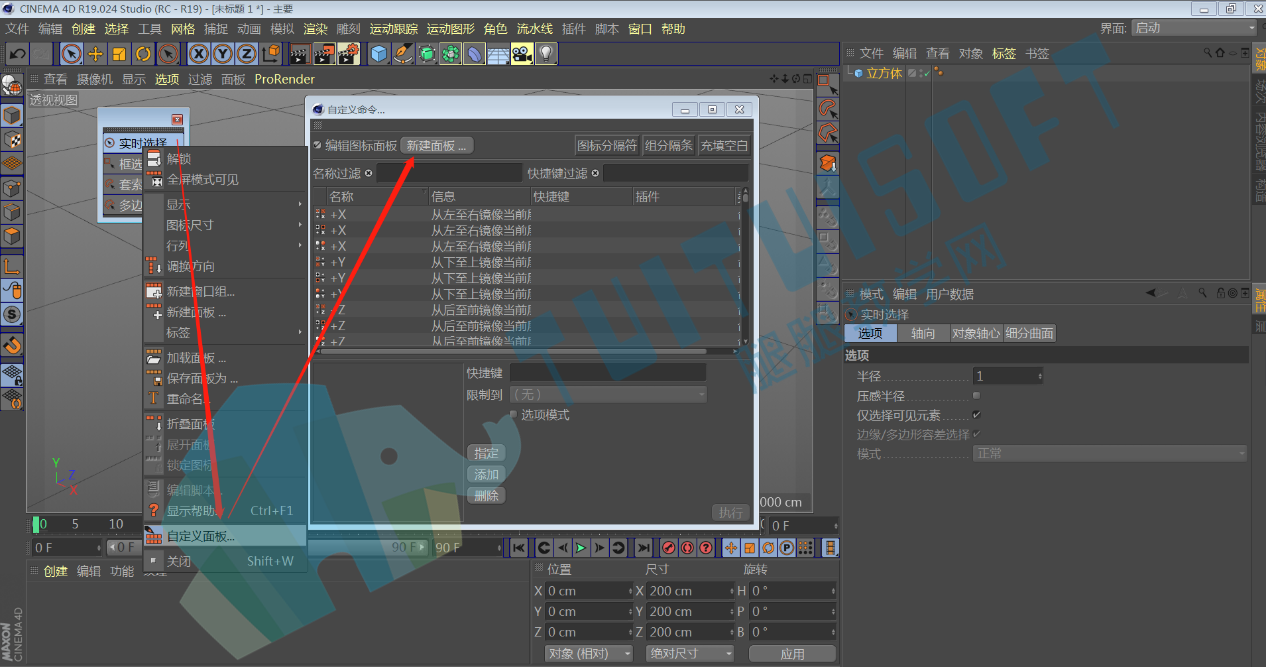Toggle 仅选择可见元素 checkbox
Image resolution: width=1266 pixels, height=667 pixels.
(x=977, y=415)
